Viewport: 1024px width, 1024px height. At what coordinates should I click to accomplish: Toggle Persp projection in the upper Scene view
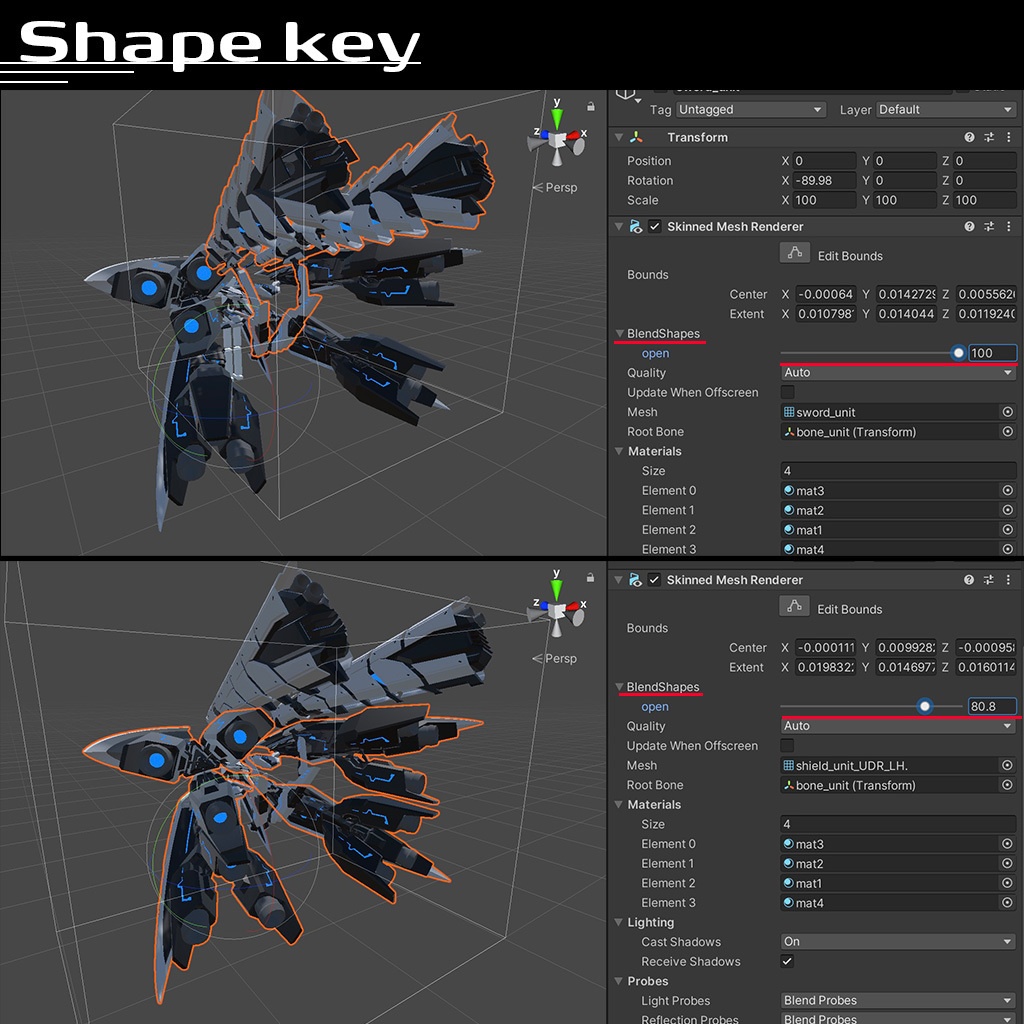[555, 187]
